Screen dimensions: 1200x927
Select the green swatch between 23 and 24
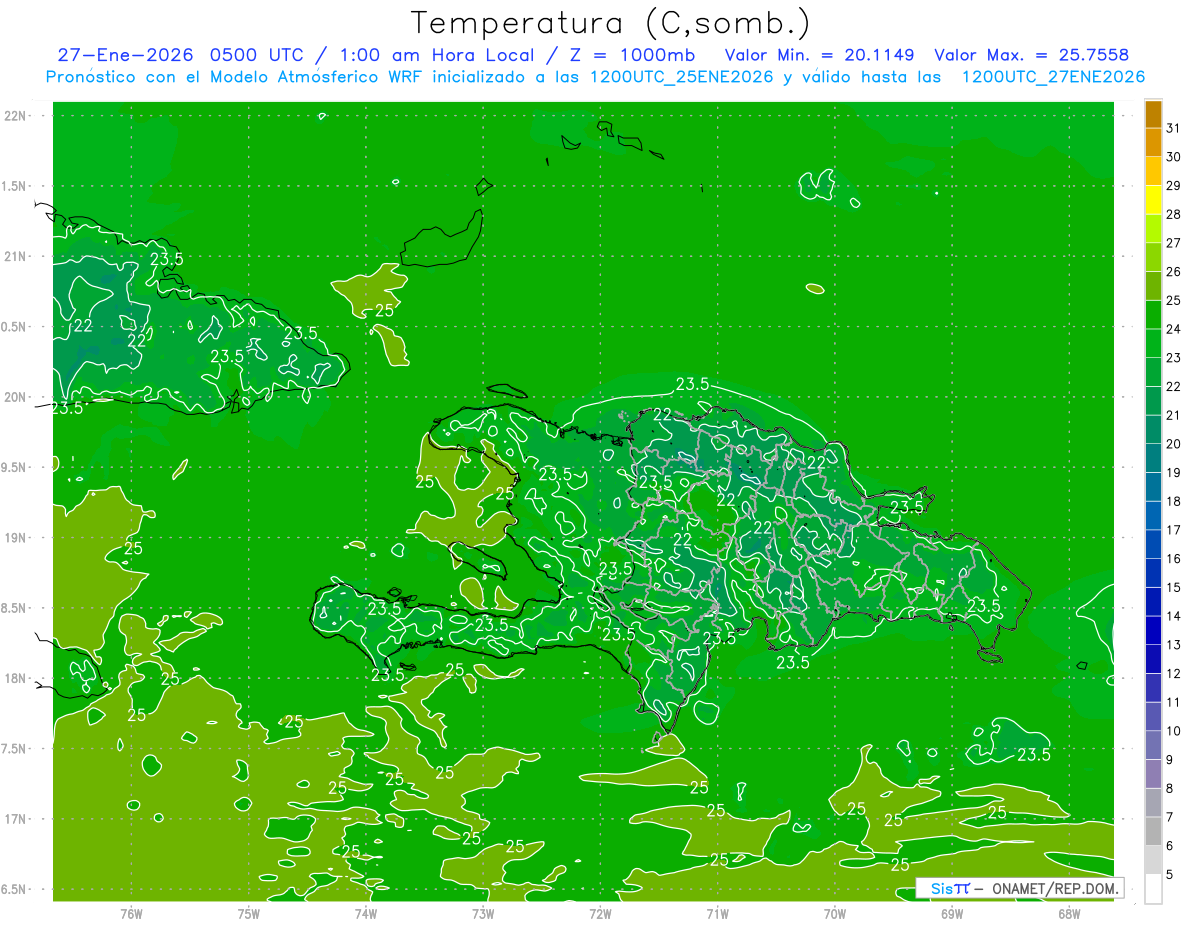(x=1153, y=343)
